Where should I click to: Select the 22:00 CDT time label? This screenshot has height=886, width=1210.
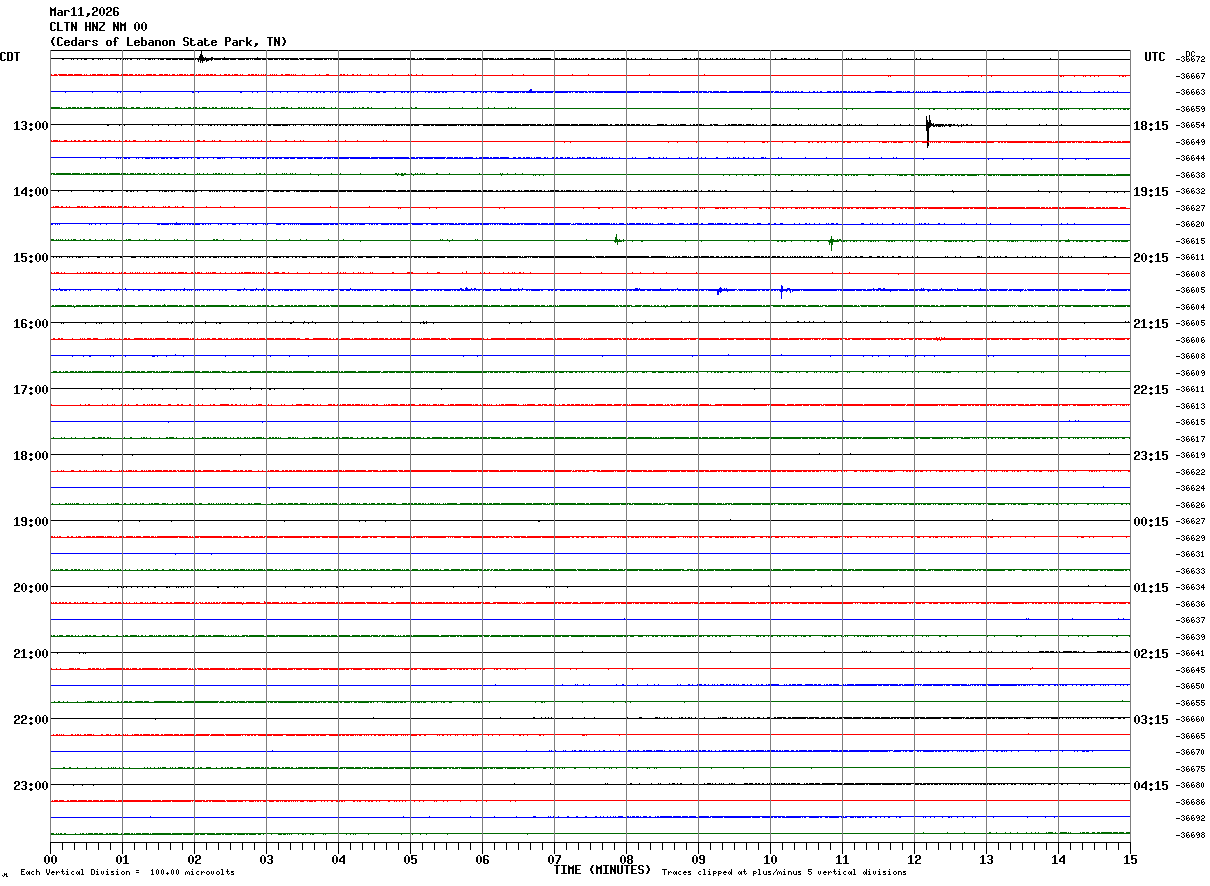tap(30, 720)
